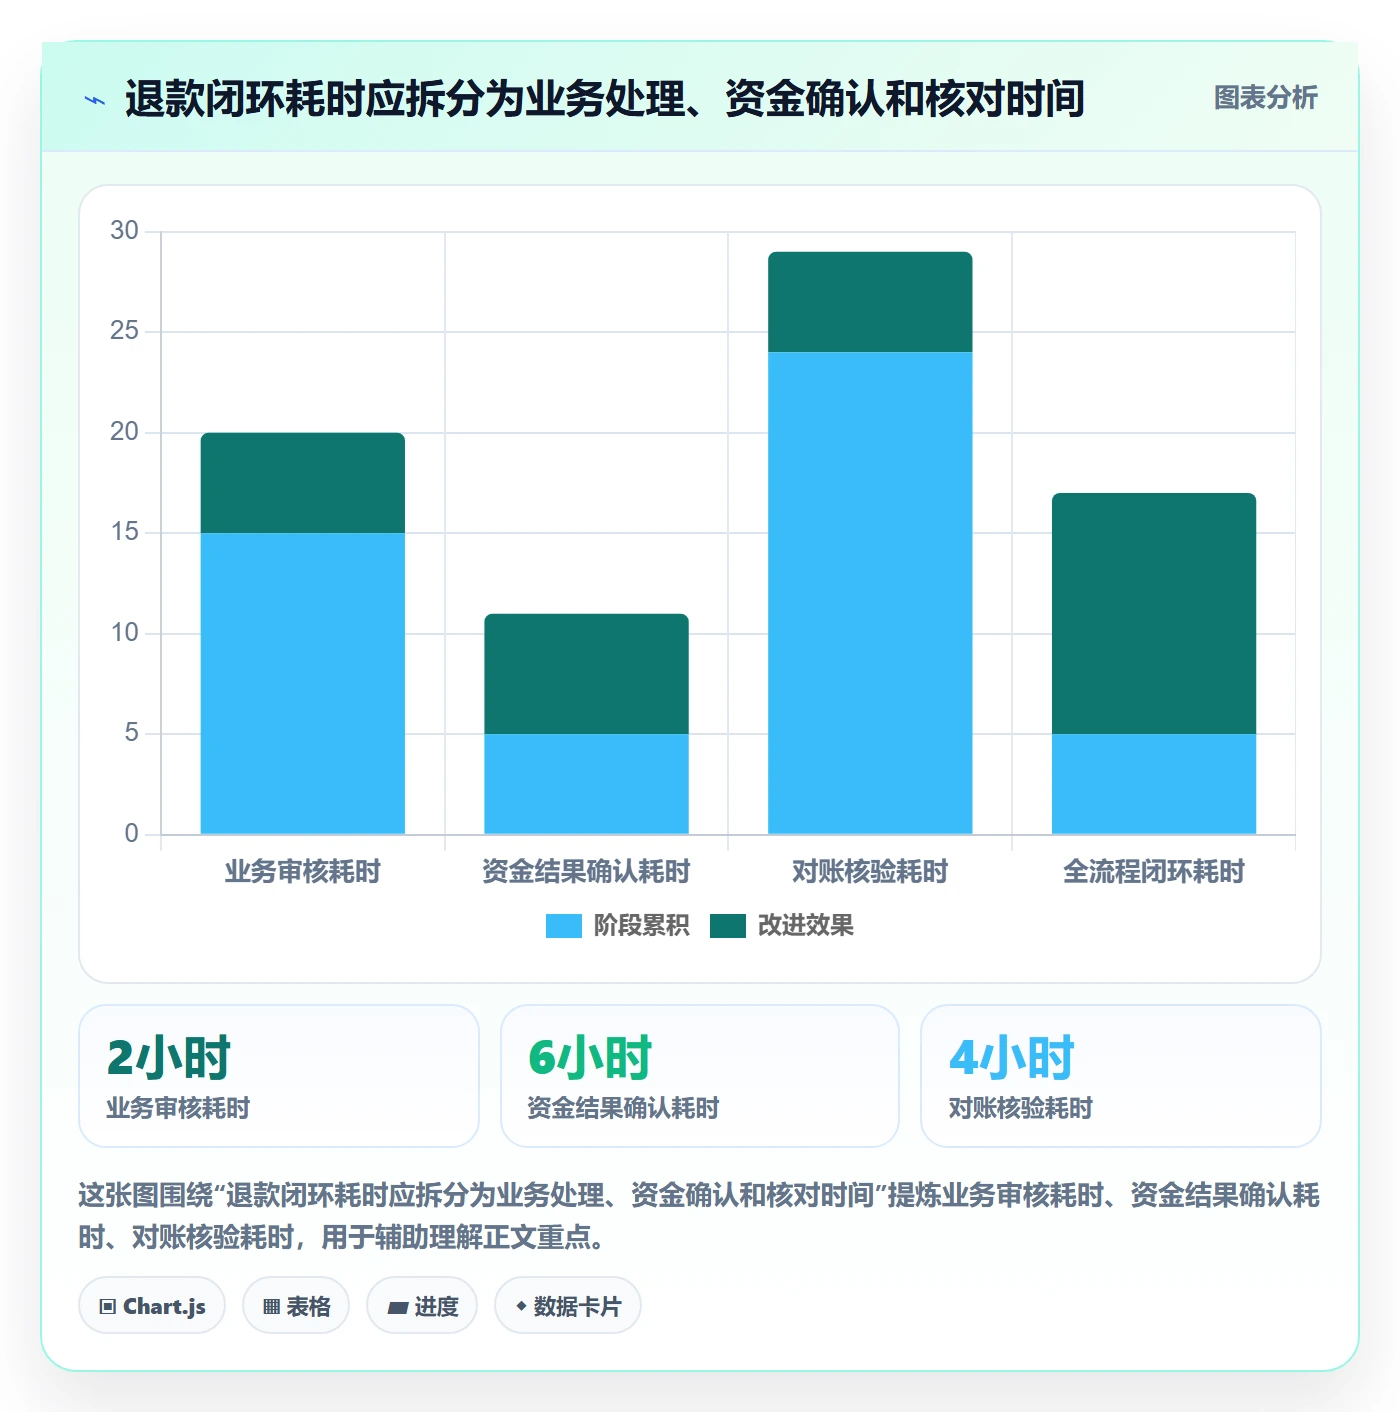1400x1412 pixels.
Task: Click the green segment of the 资金结果确认耗时 bar
Action: point(587,674)
